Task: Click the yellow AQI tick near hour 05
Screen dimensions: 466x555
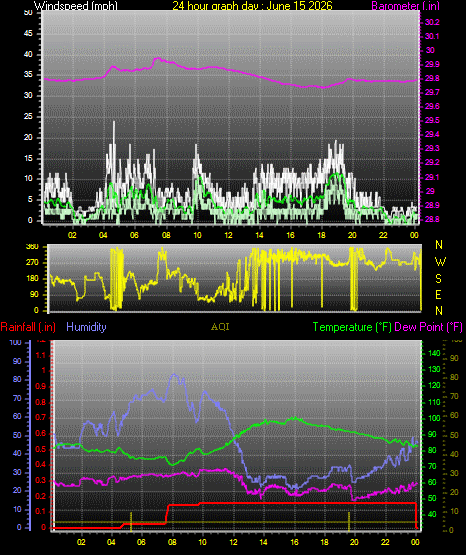Action: [x=131, y=521]
